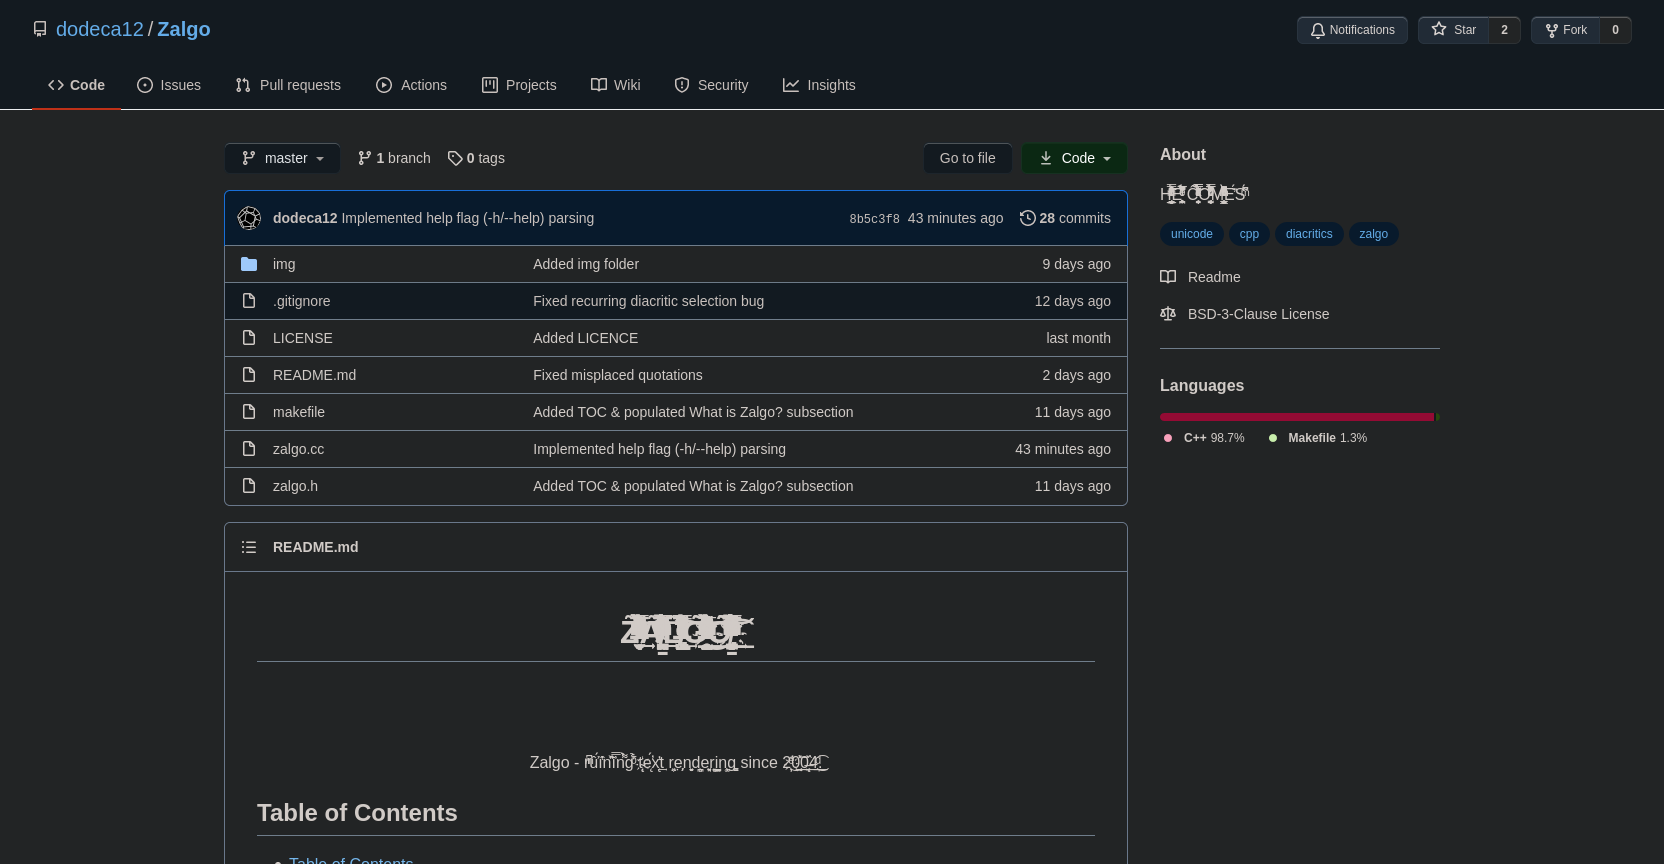Click the file icon for LICENSE
The height and width of the screenshot is (864, 1664).
[249, 338]
